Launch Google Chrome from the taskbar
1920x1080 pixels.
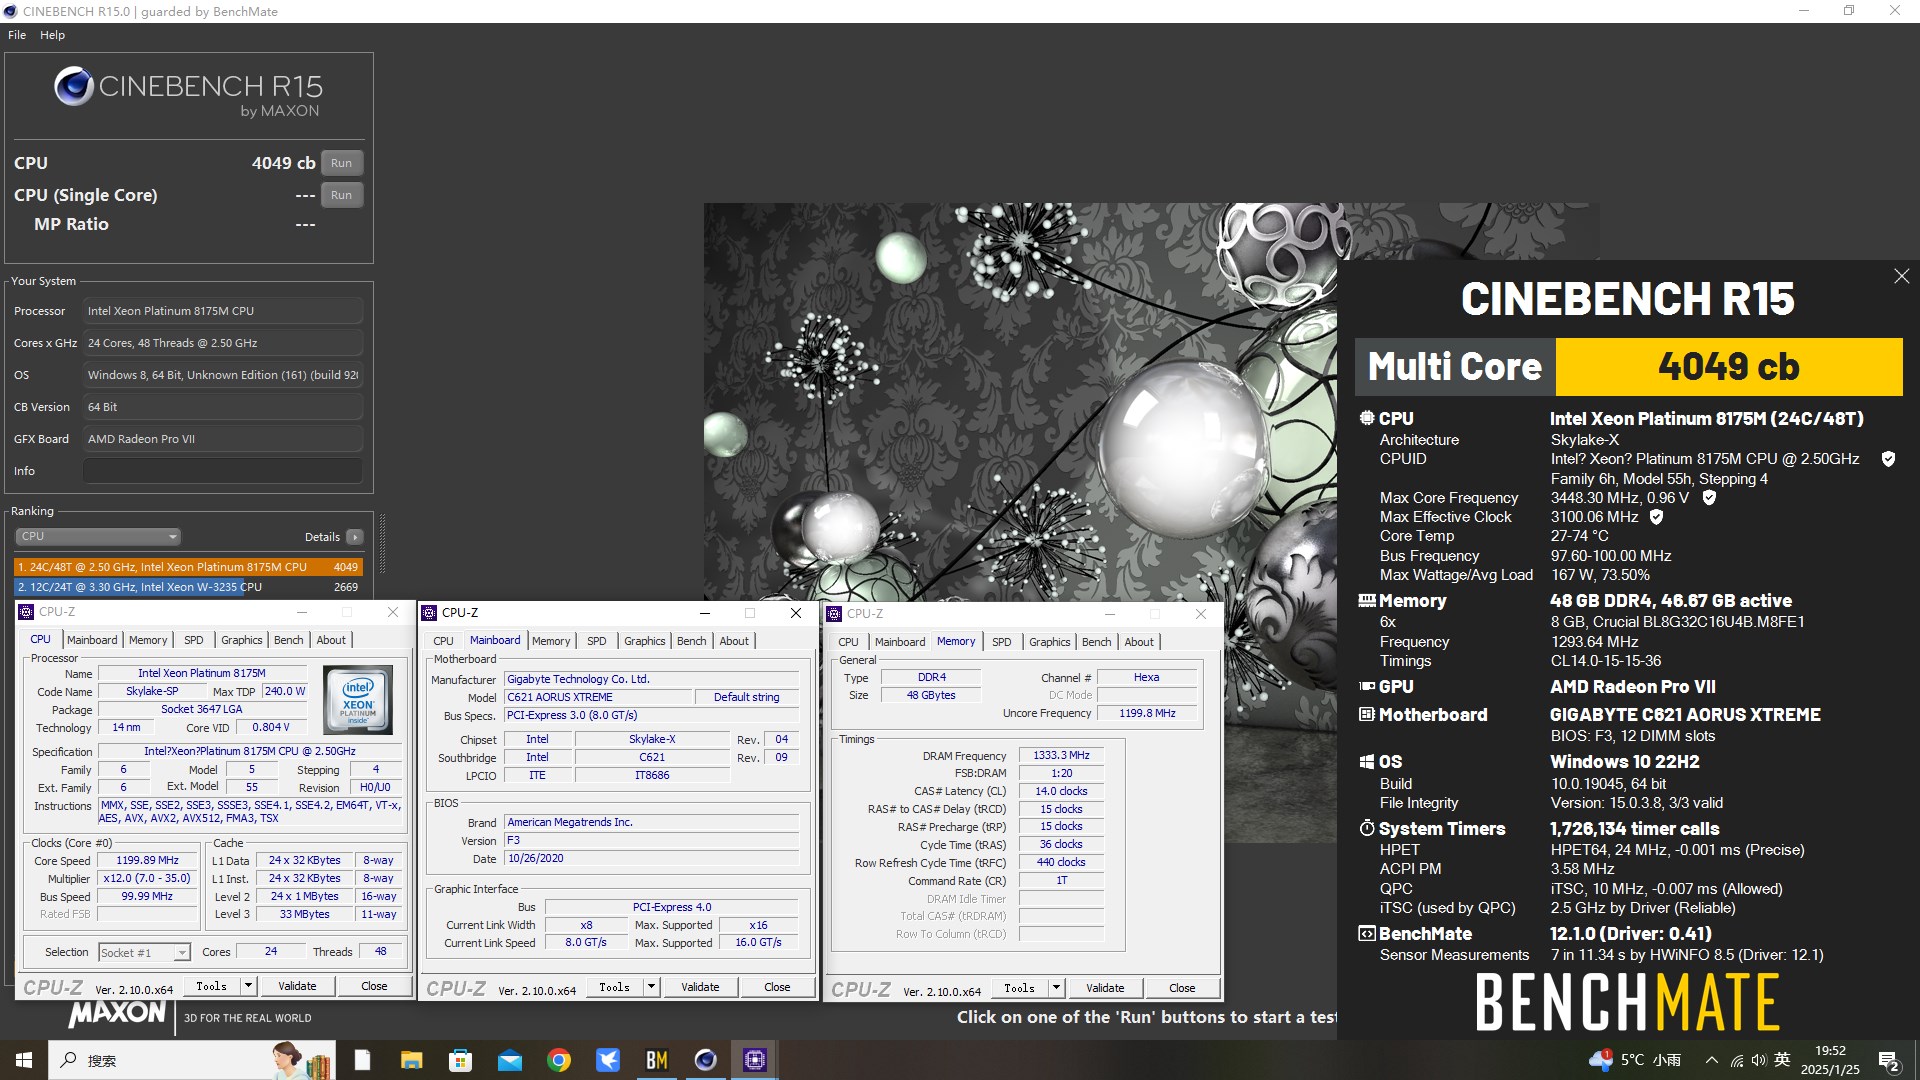click(559, 1060)
